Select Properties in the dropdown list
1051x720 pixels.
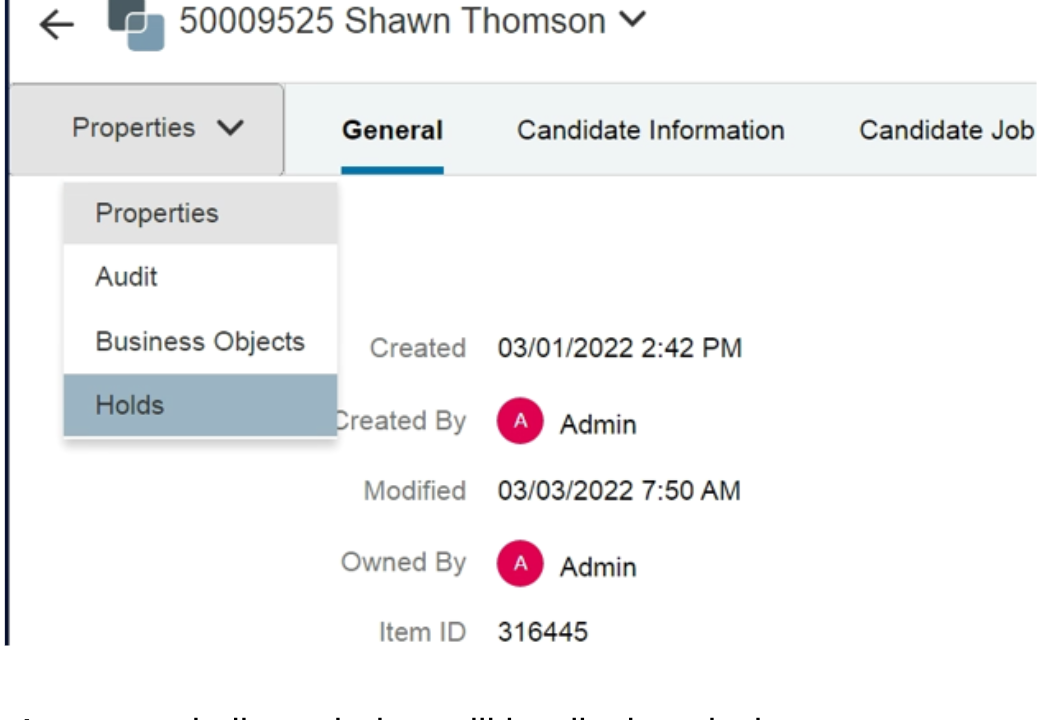point(157,213)
